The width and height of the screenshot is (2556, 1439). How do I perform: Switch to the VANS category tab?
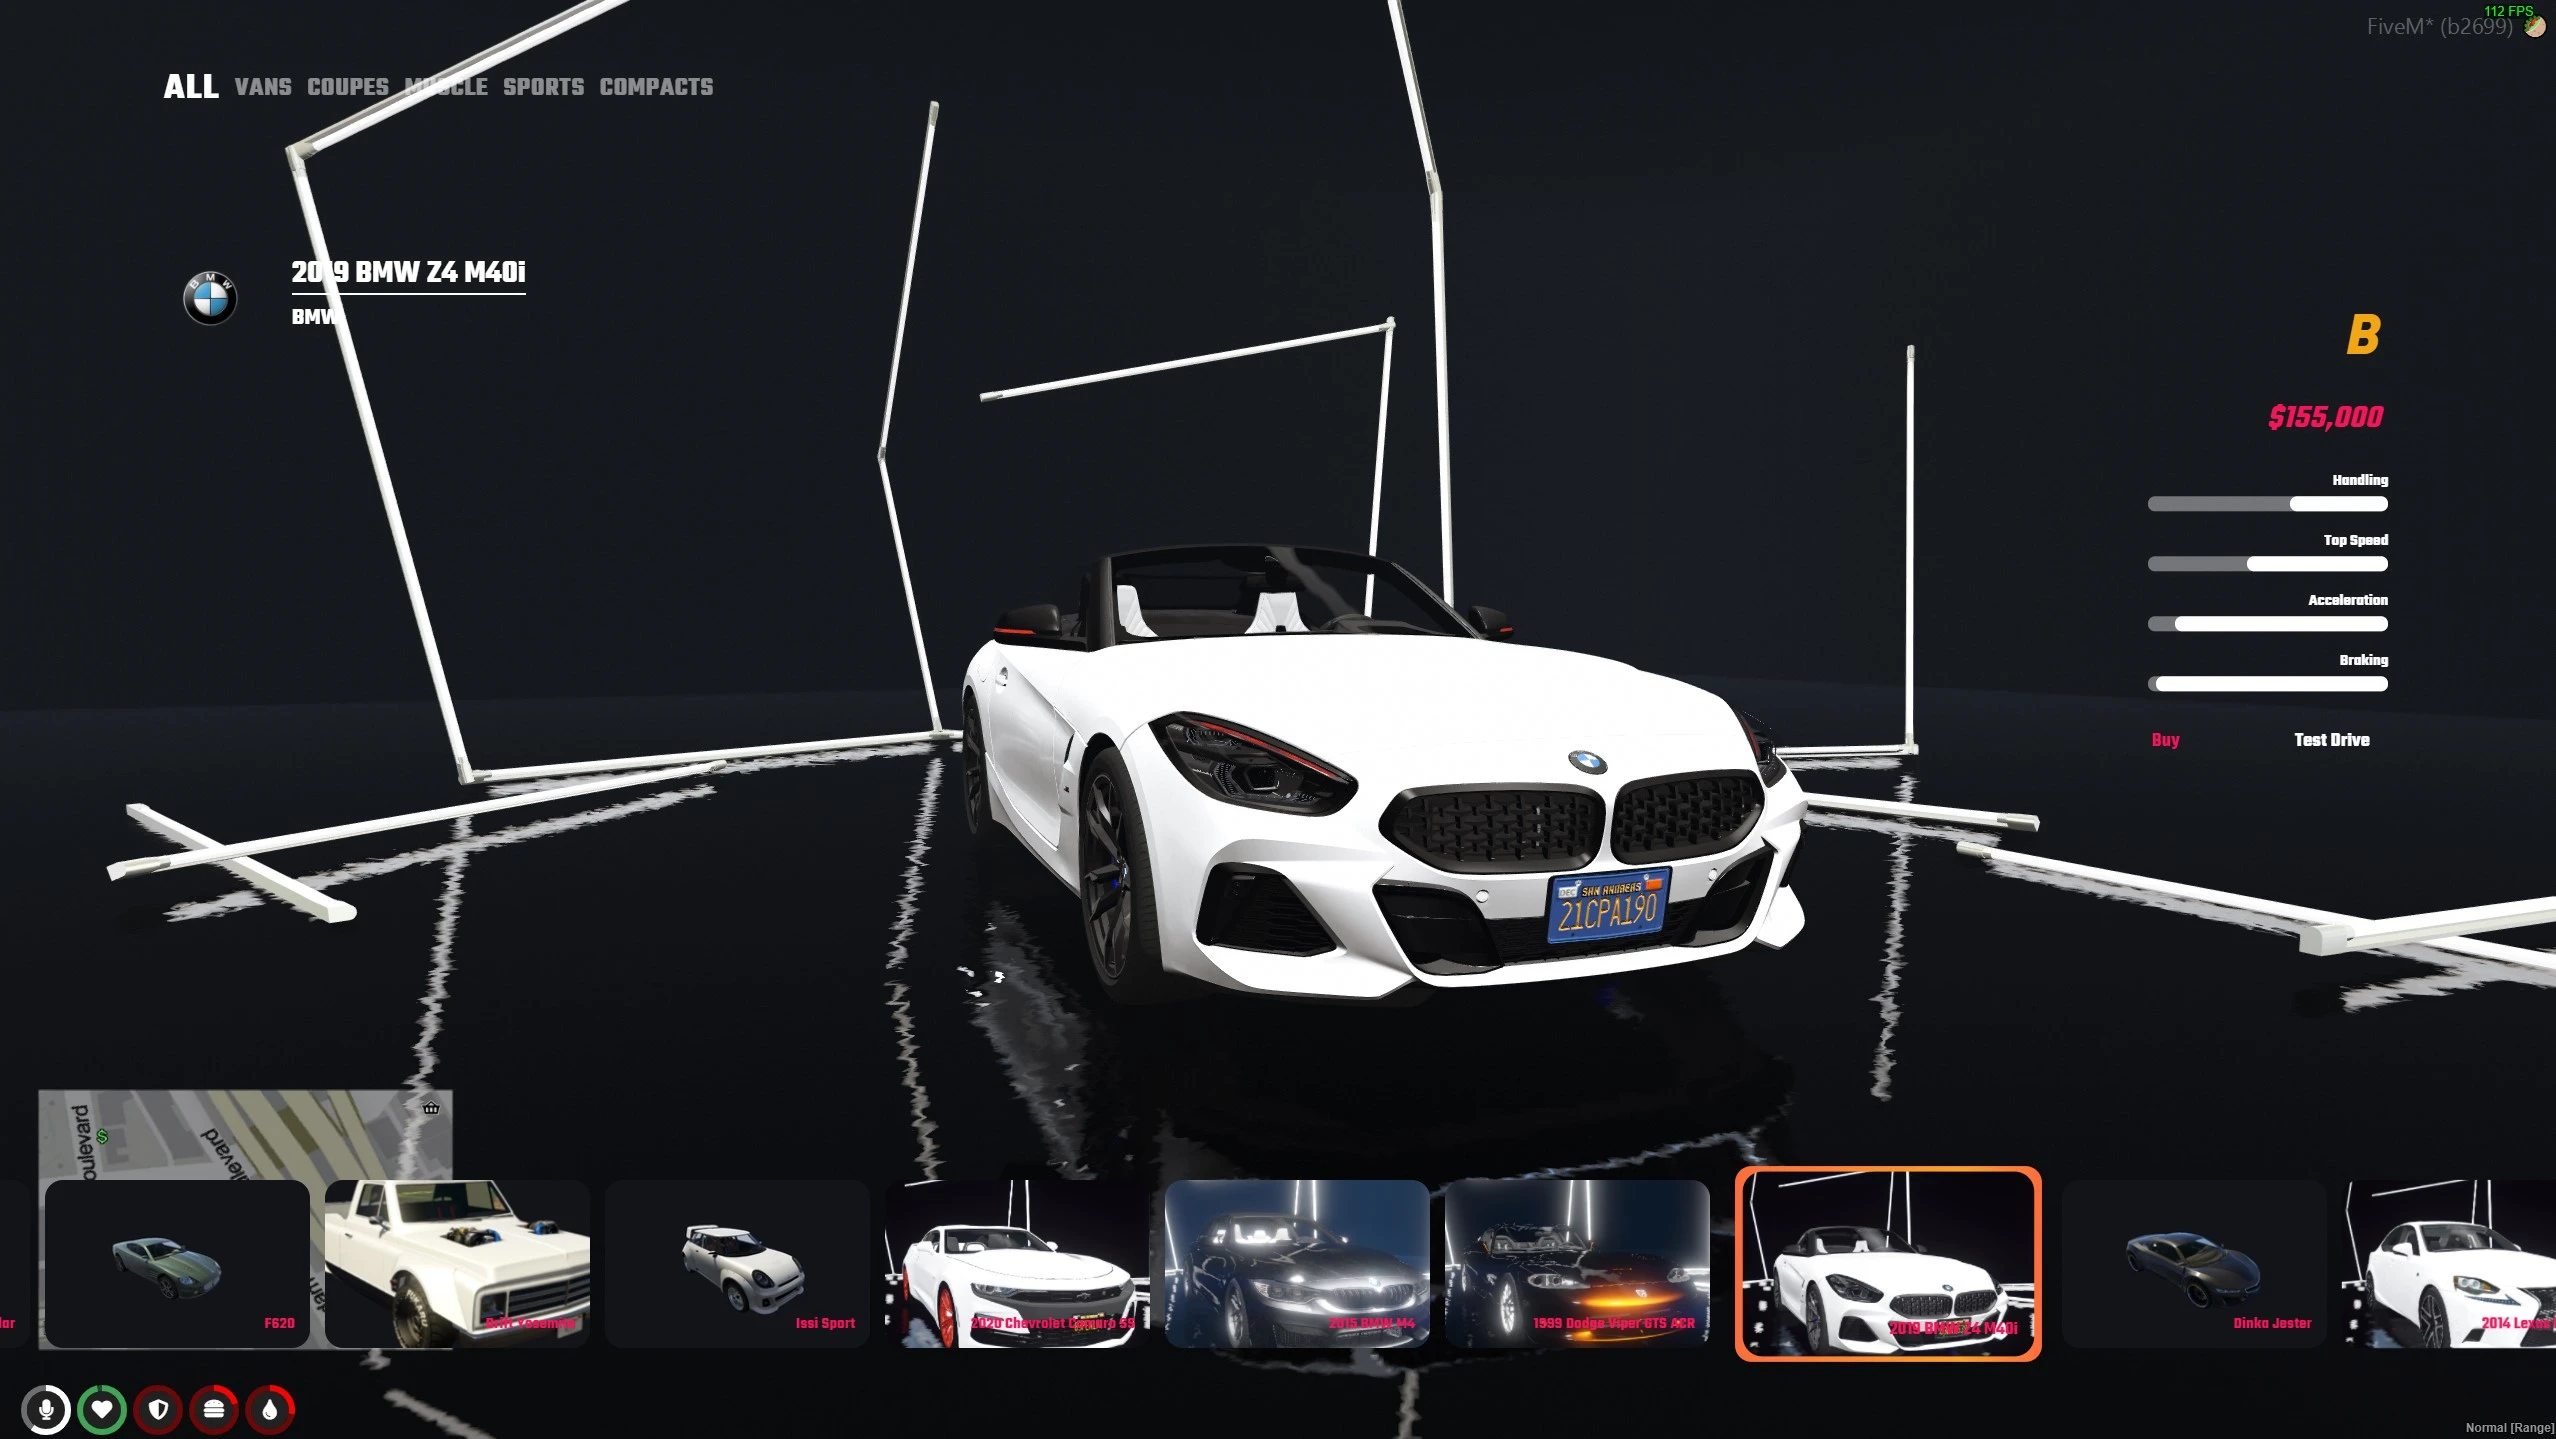point(263,87)
